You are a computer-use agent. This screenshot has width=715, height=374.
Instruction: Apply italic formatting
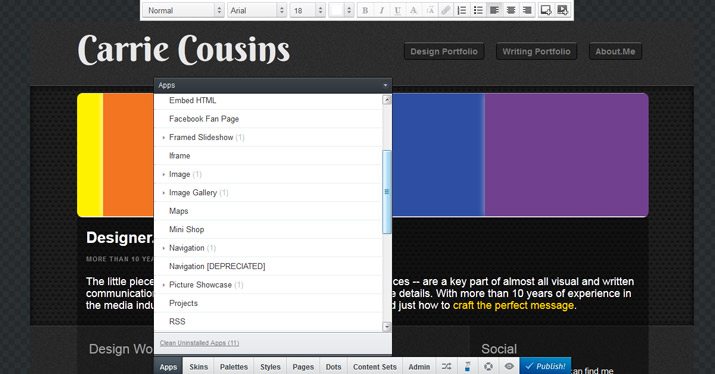[381, 10]
